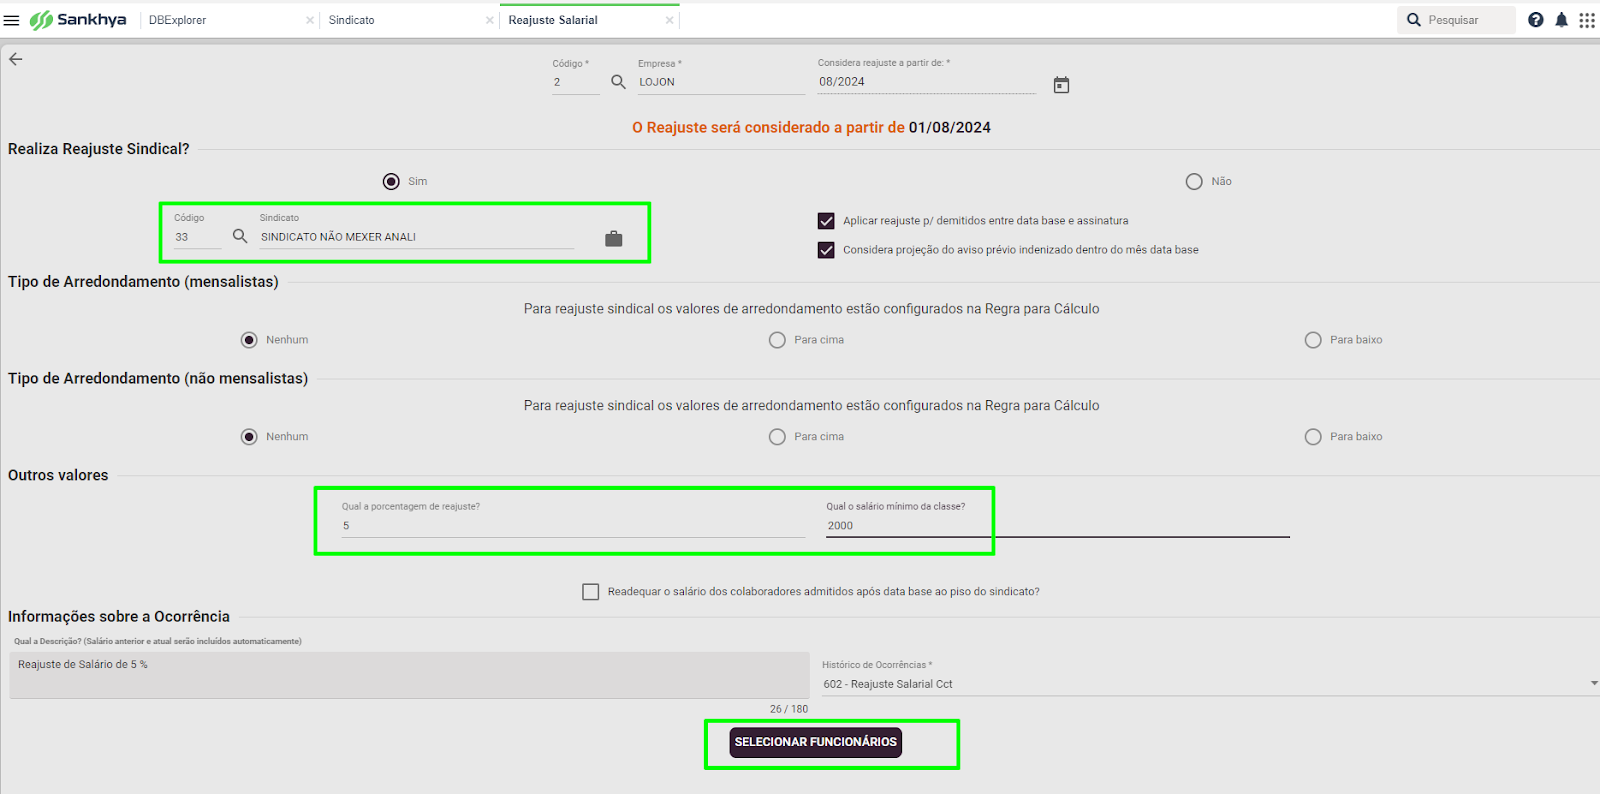
Task: Click the SELECIONAR FUNCIONÁRIOS button
Action: tap(815, 742)
